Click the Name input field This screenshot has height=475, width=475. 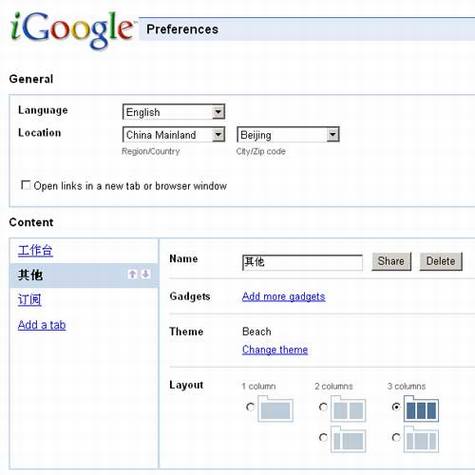coord(302,262)
